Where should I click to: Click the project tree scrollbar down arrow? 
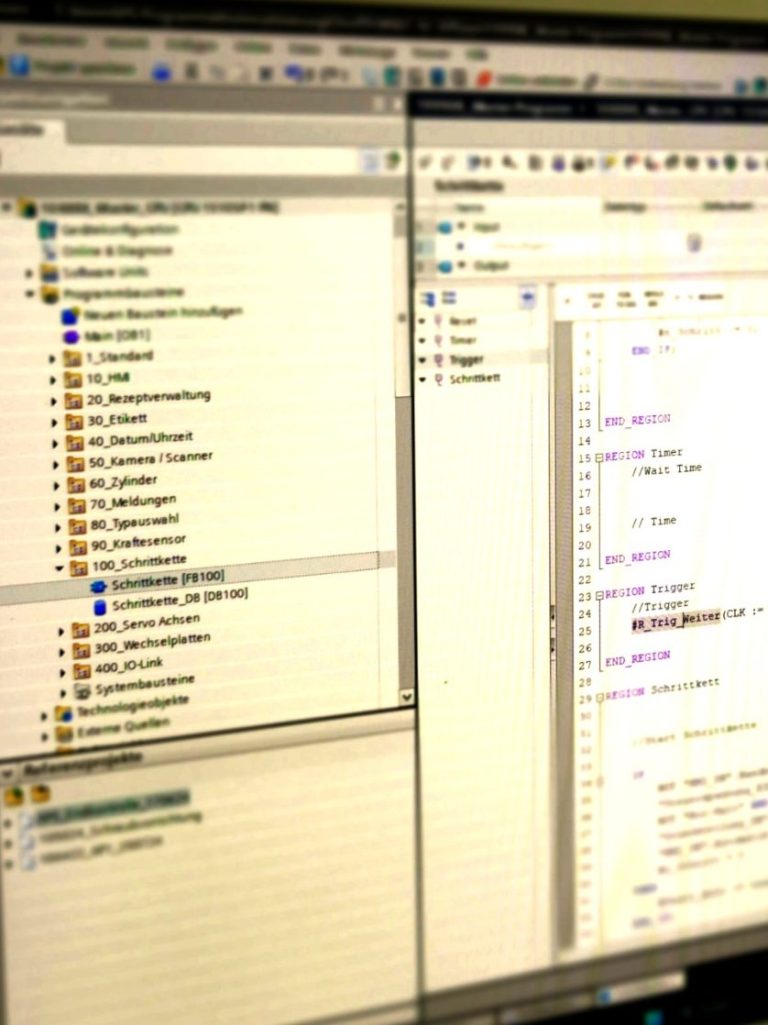pos(406,697)
